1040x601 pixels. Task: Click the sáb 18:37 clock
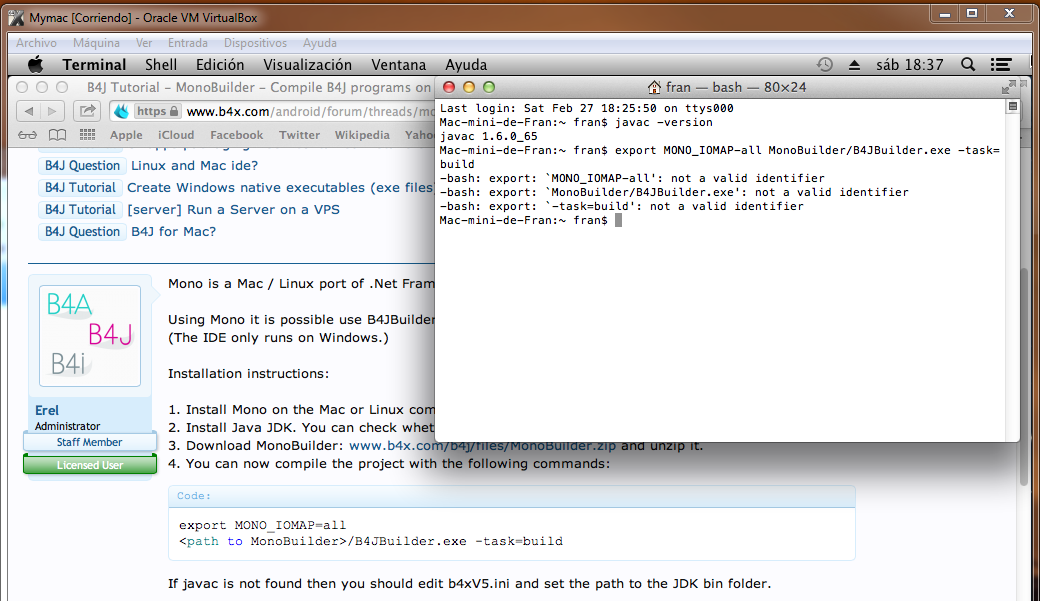click(909, 64)
